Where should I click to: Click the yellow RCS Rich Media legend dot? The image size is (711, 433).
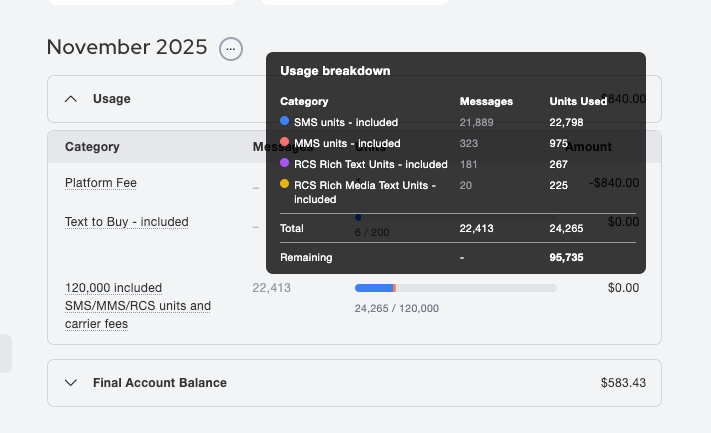[x=285, y=185]
